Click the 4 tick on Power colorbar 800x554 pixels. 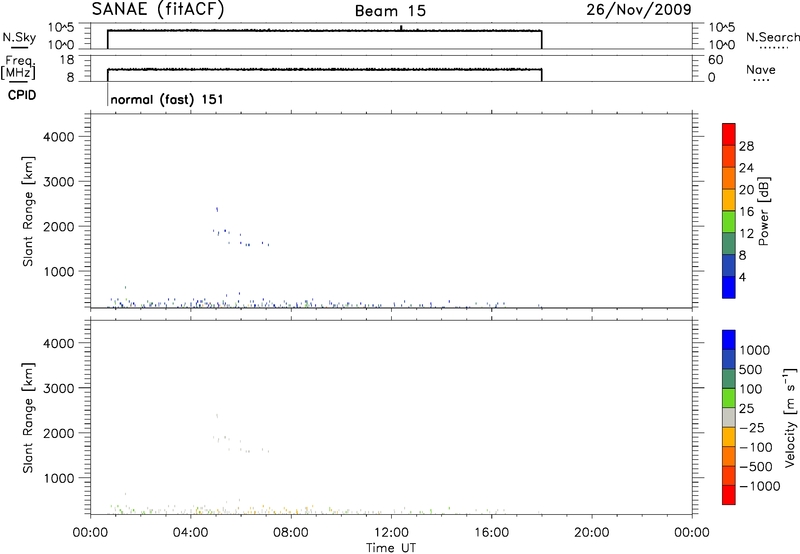point(742,277)
